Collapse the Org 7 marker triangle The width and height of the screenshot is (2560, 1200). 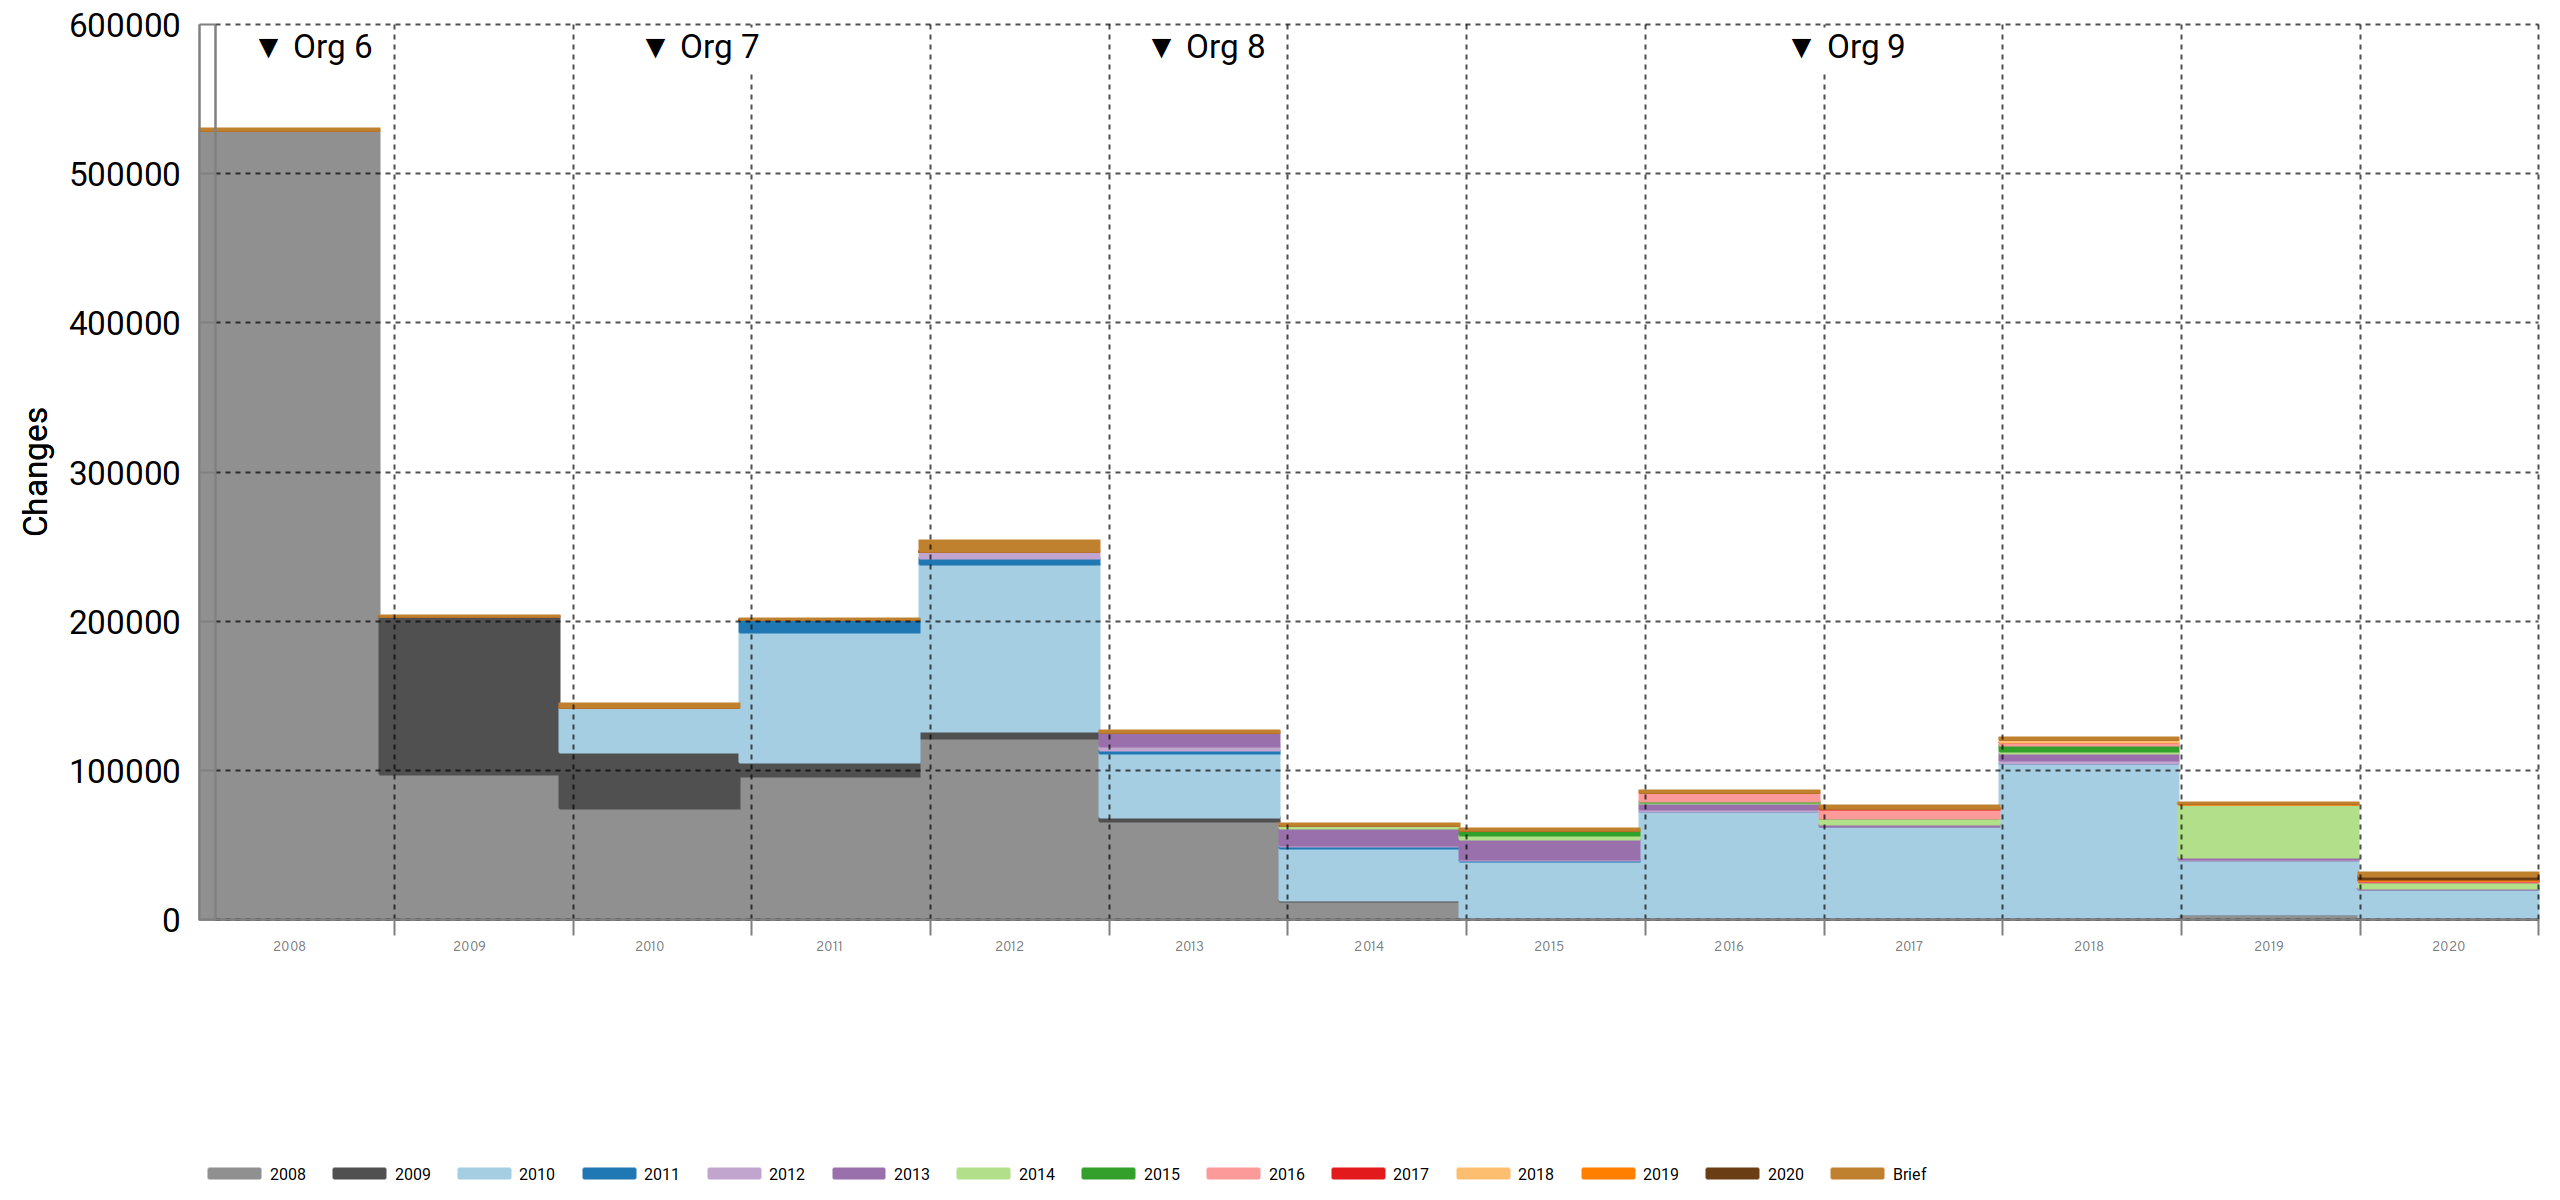point(655,48)
